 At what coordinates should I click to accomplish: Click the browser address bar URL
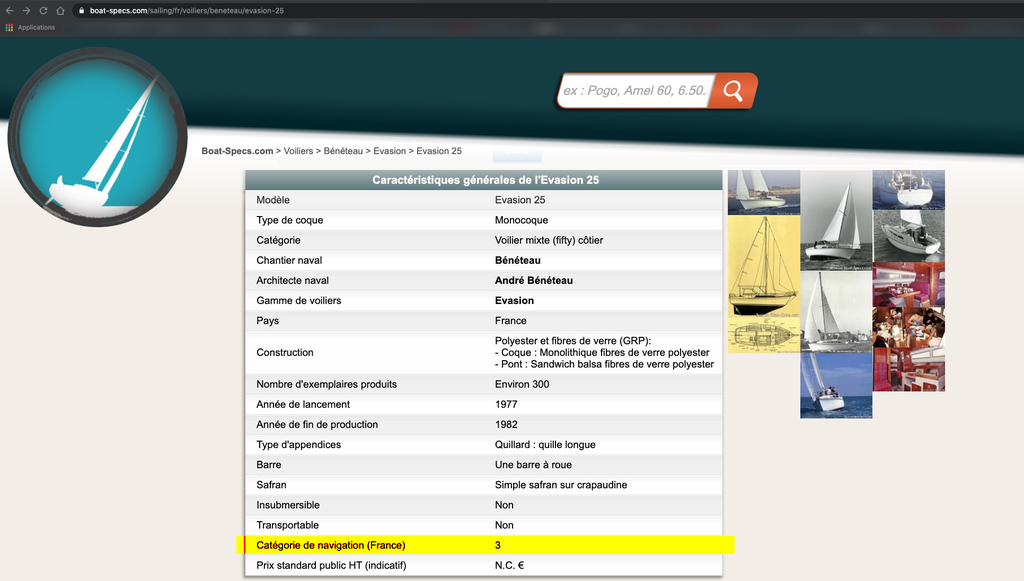click(187, 10)
